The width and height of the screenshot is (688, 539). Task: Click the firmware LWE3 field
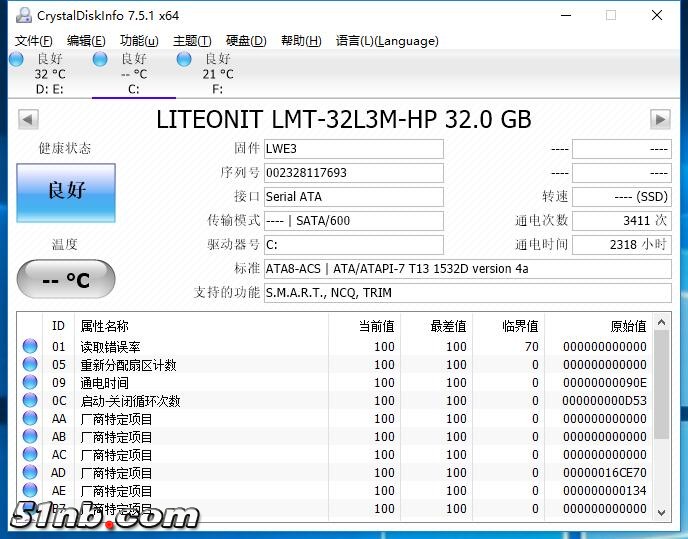pos(353,149)
